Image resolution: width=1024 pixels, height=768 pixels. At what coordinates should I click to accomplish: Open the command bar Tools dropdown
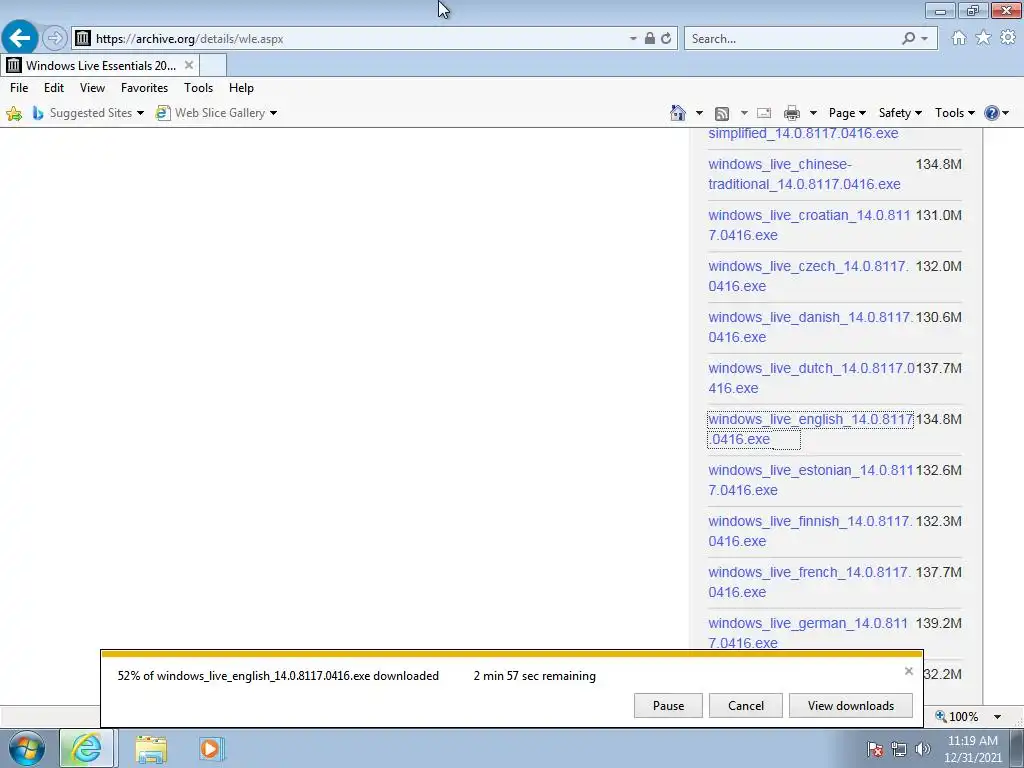(954, 113)
